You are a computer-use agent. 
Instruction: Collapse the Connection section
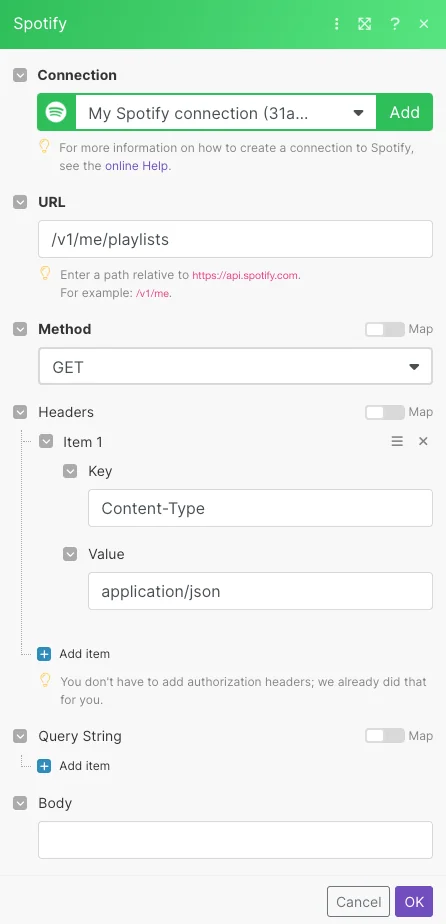coord(20,75)
